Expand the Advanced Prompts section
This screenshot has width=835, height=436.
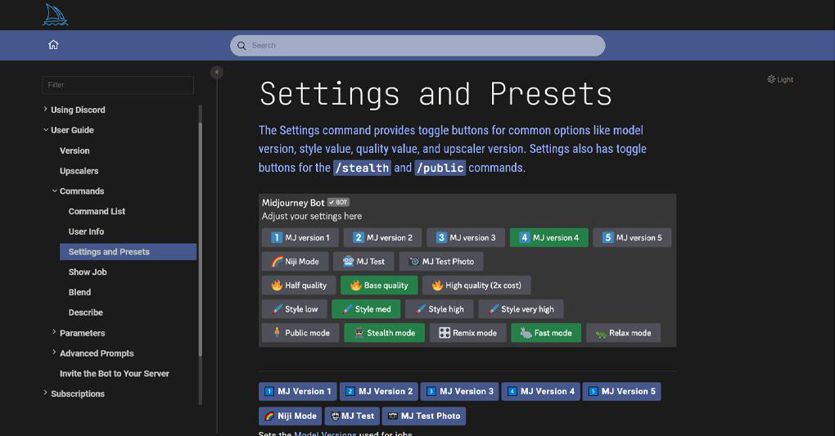click(x=54, y=353)
